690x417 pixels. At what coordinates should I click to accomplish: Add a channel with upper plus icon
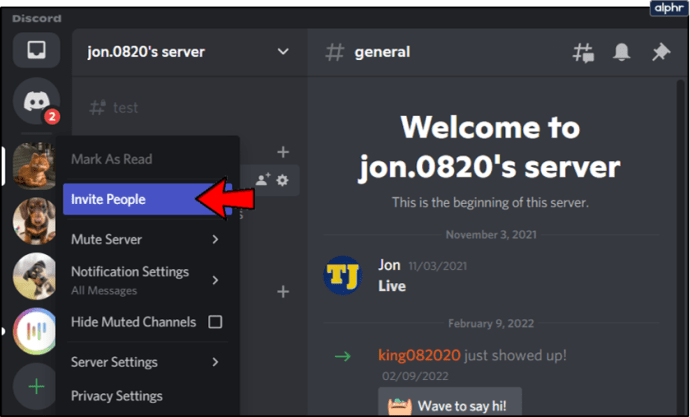[x=283, y=152]
